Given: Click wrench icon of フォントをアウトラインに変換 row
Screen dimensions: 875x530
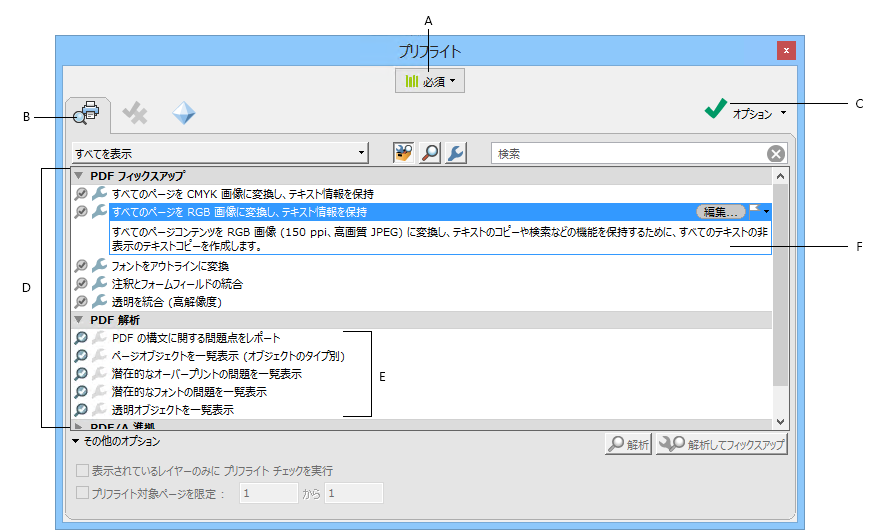Looking at the screenshot, I should pyautogui.click(x=99, y=265).
